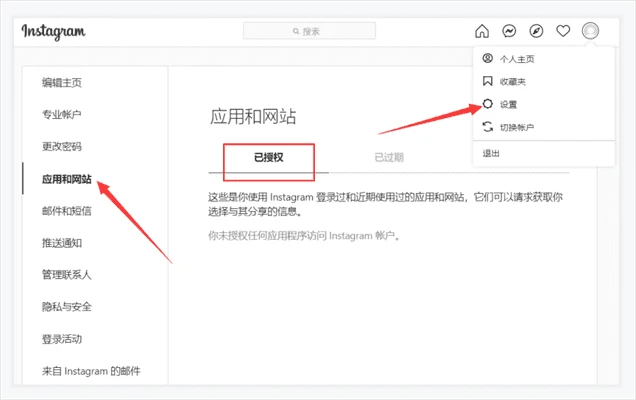Click the 搜索 search field

coord(309,31)
